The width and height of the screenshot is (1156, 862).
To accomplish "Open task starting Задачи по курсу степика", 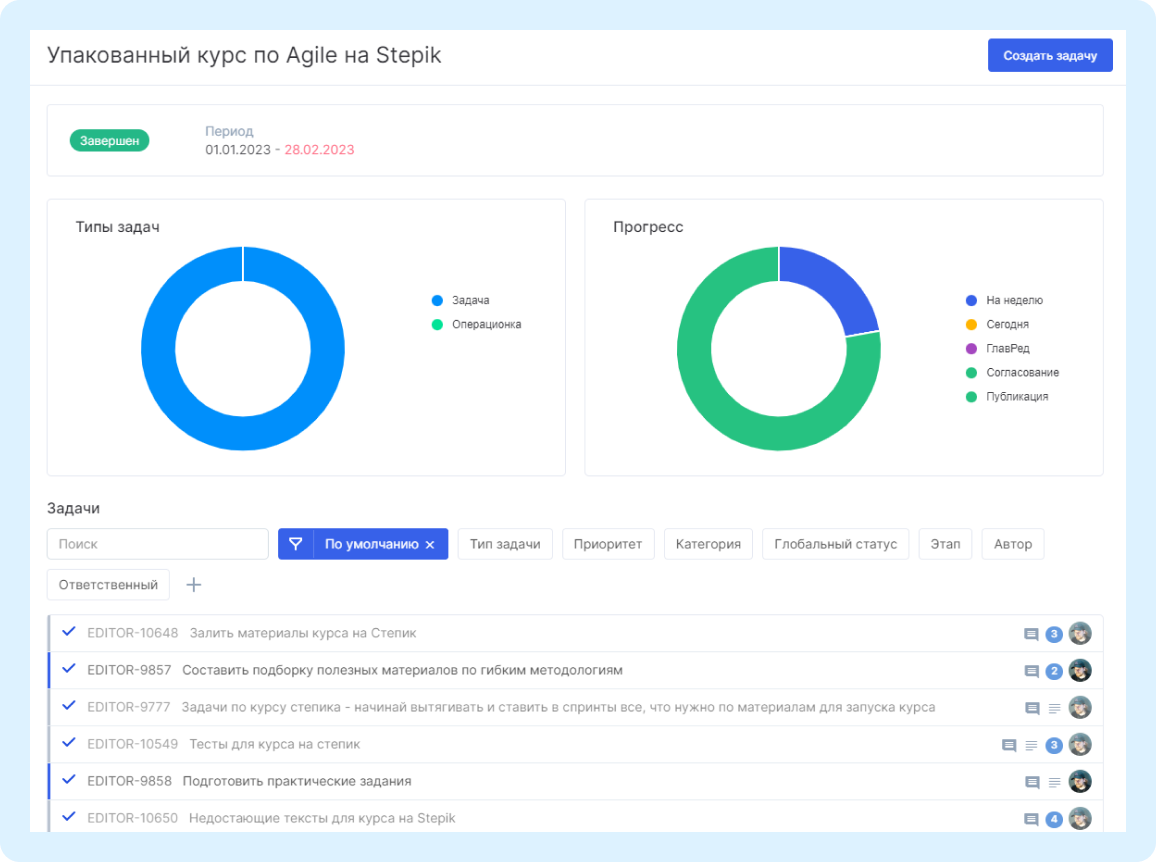I will click(x=558, y=706).
